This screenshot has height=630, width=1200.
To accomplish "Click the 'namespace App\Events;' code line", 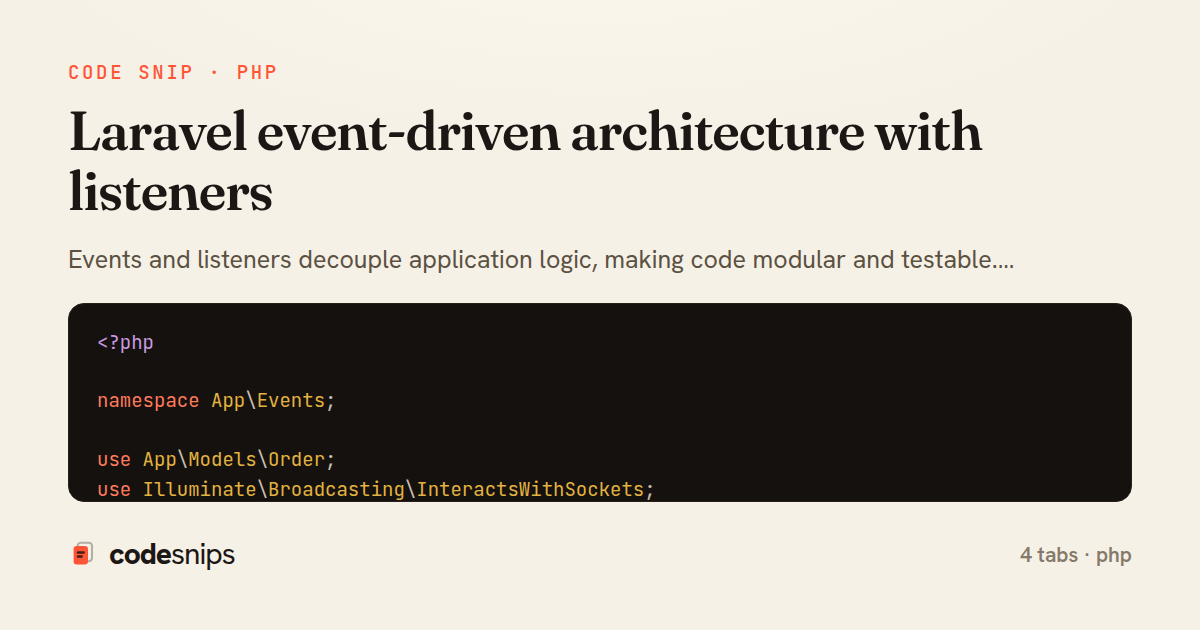I will tap(216, 401).
